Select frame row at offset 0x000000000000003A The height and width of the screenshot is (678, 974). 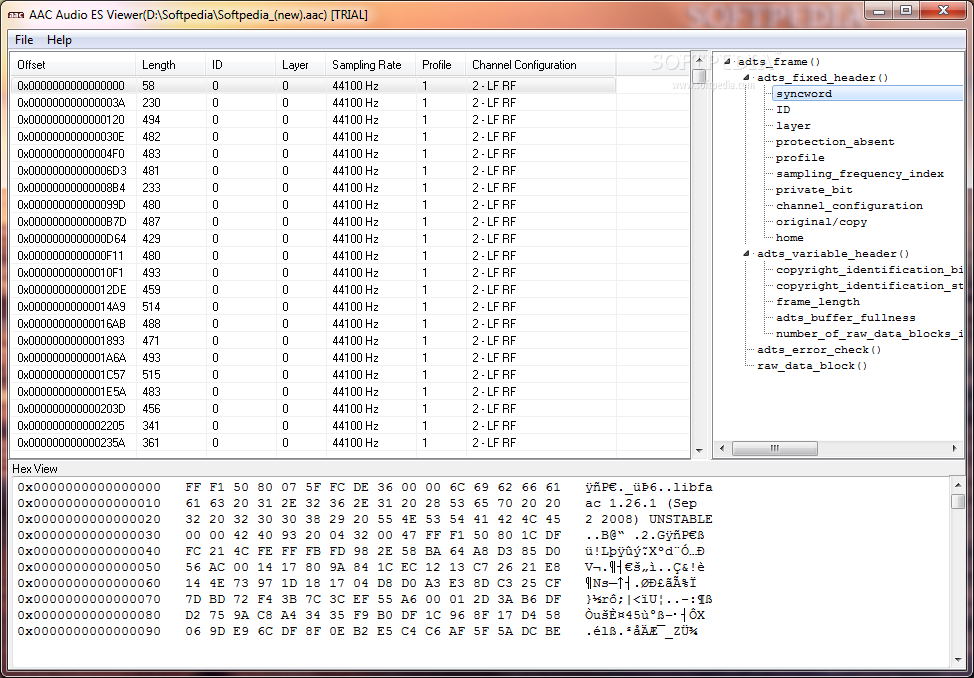[314, 103]
